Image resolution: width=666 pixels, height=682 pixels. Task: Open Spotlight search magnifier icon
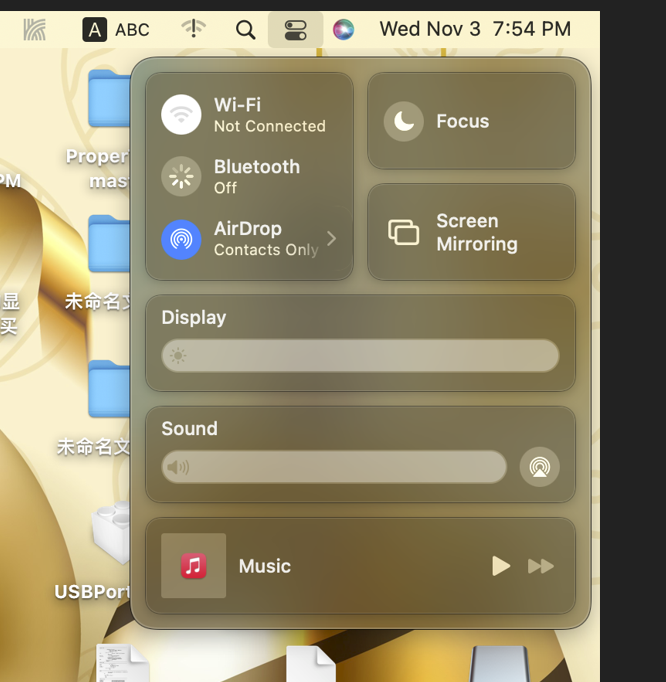click(x=245, y=29)
